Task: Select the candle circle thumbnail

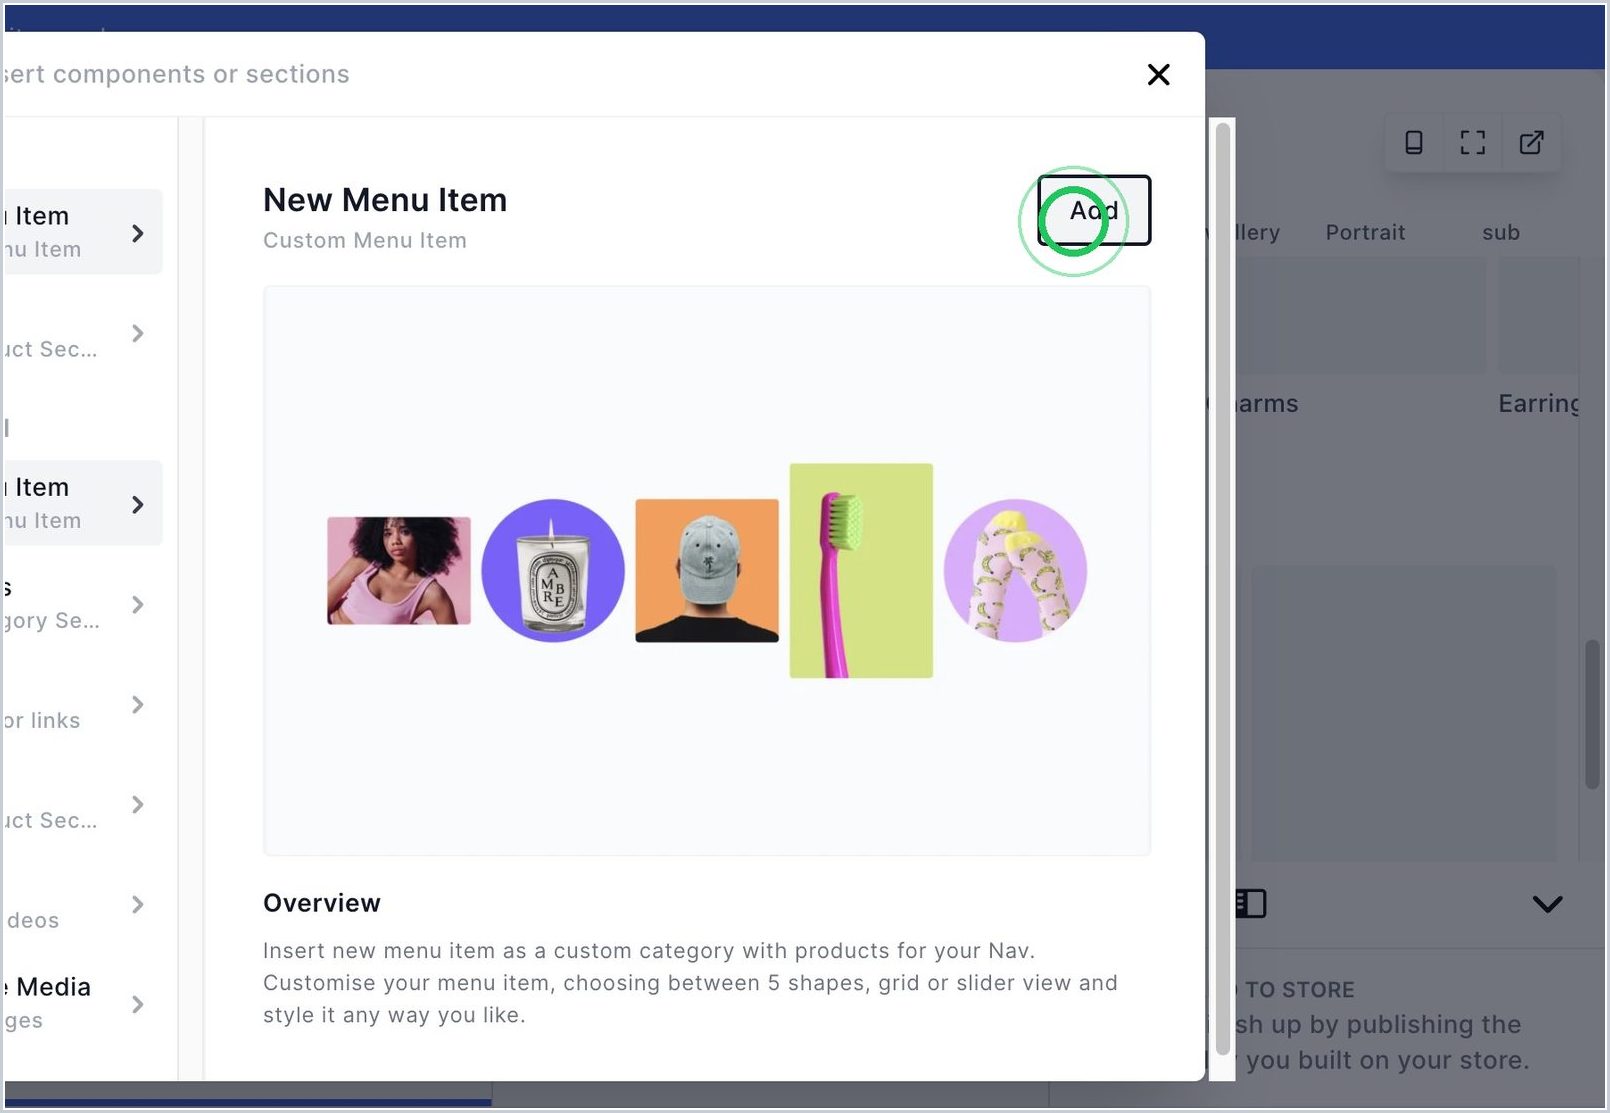Action: pos(553,570)
